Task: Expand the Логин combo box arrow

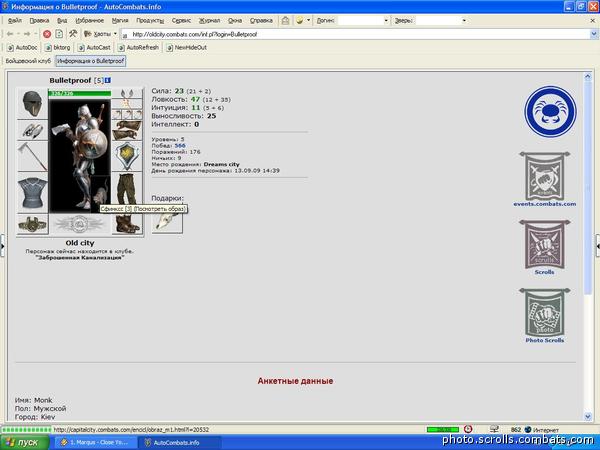Action: pyautogui.click(x=386, y=20)
